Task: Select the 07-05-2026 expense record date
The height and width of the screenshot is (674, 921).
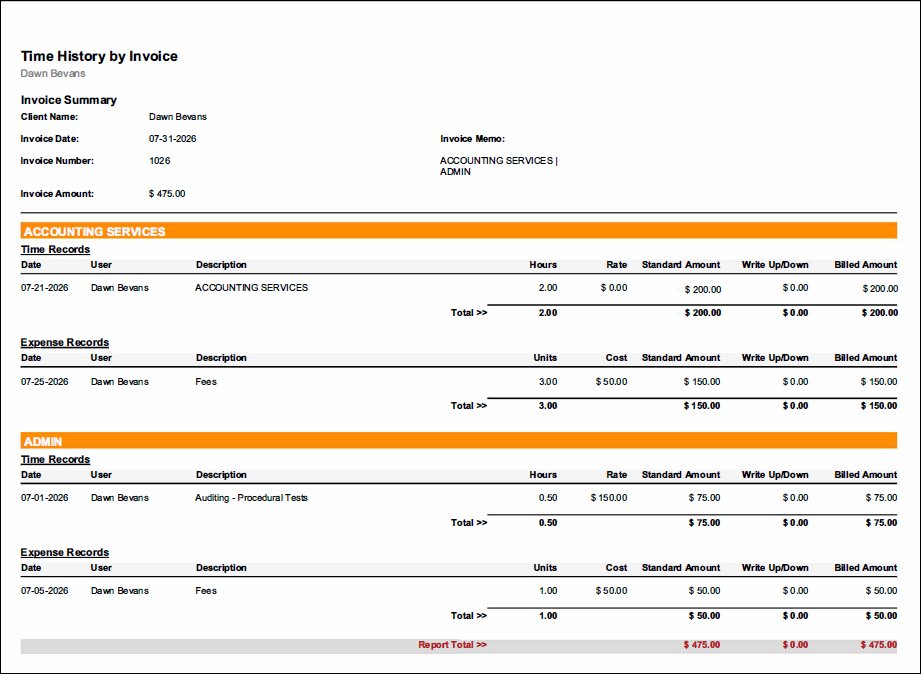Action: (45, 591)
